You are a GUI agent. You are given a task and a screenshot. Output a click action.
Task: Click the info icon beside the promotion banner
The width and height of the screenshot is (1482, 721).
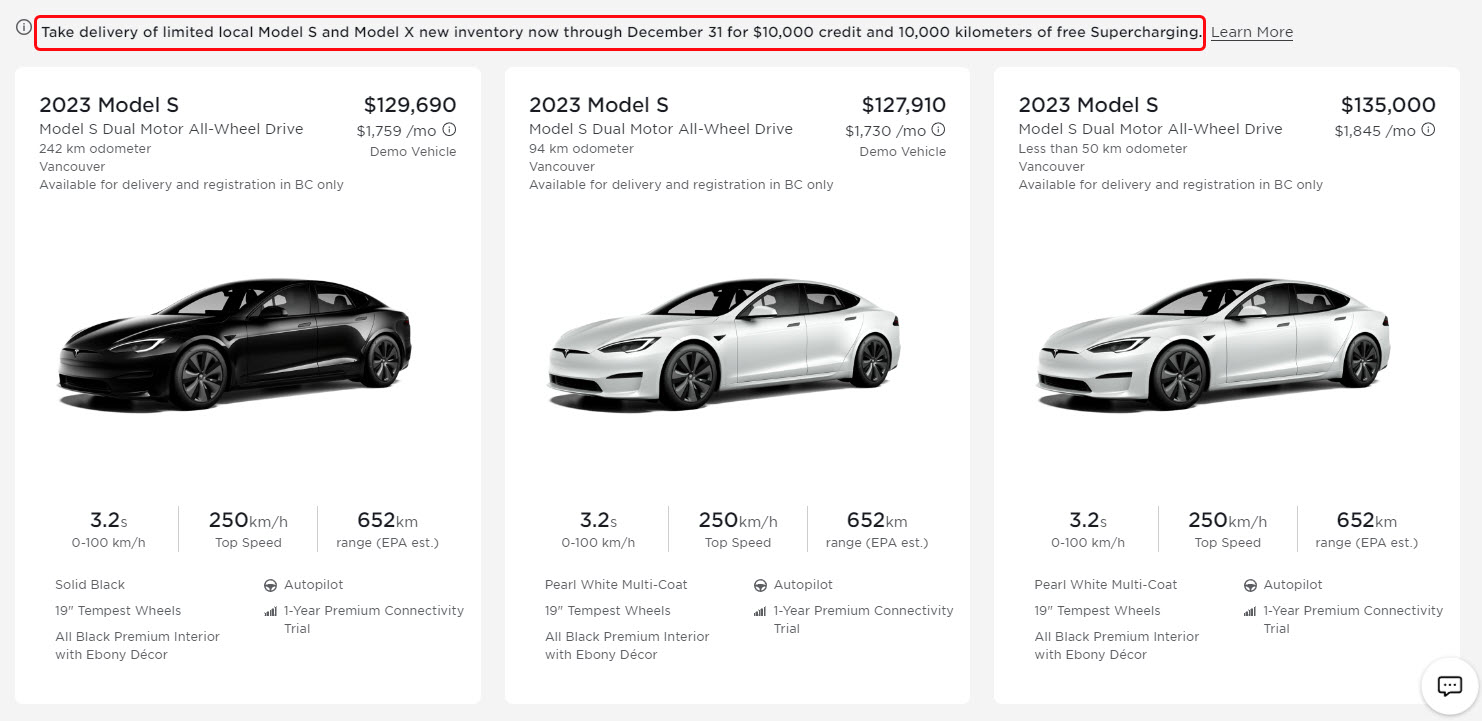tap(24, 28)
